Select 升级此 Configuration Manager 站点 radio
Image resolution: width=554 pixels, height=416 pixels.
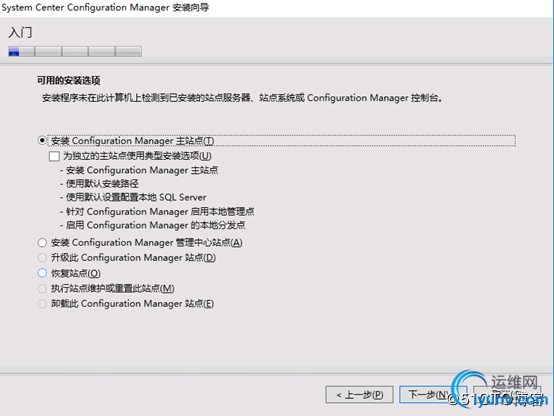[42, 258]
